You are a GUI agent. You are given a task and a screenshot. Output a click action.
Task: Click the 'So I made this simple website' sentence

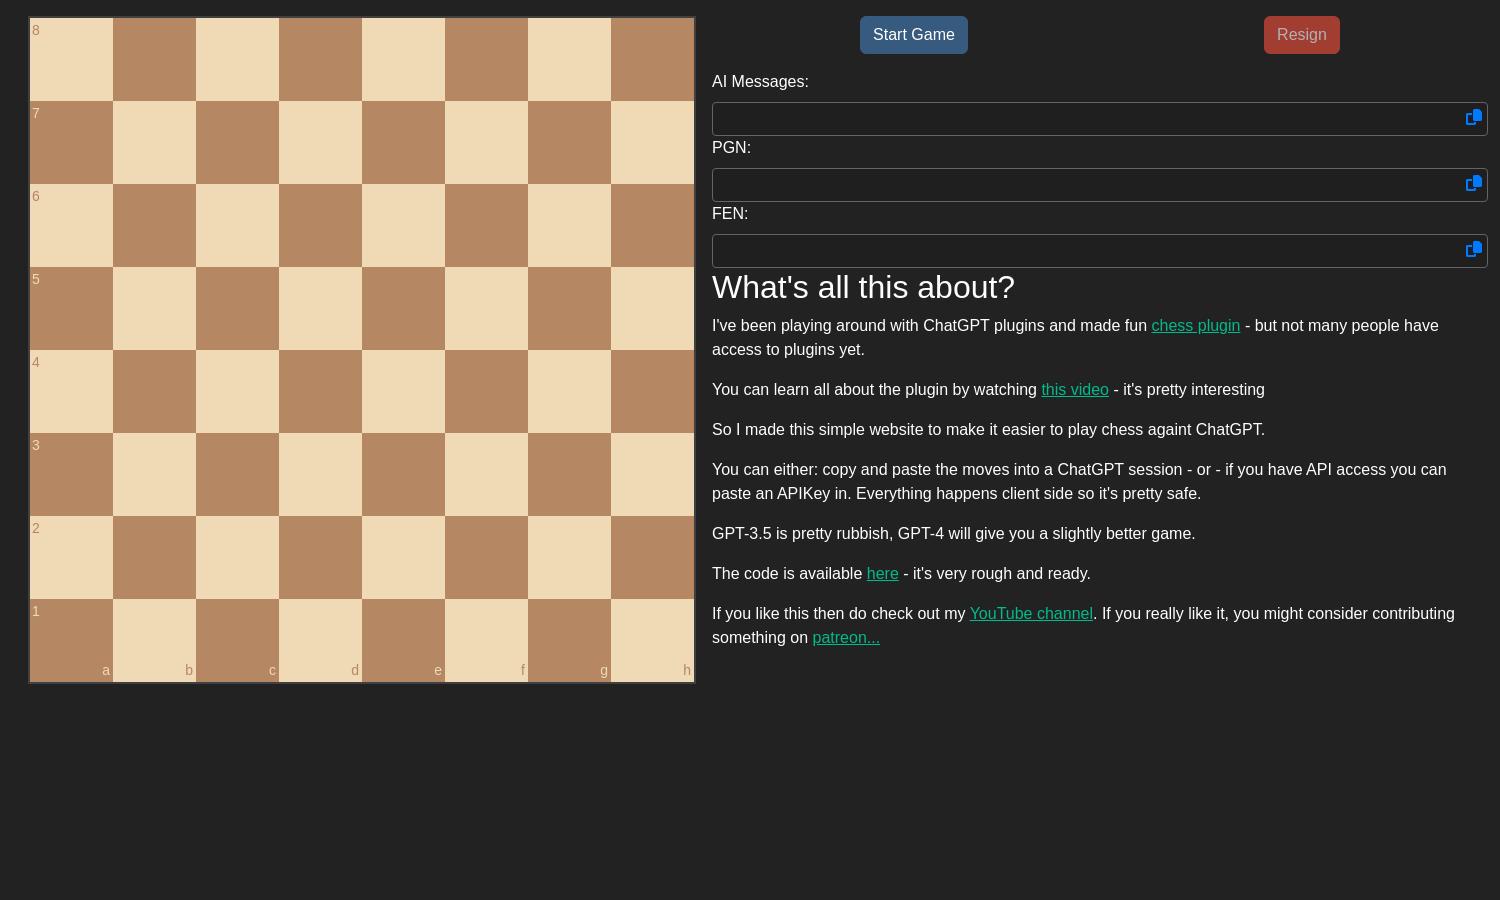988,430
